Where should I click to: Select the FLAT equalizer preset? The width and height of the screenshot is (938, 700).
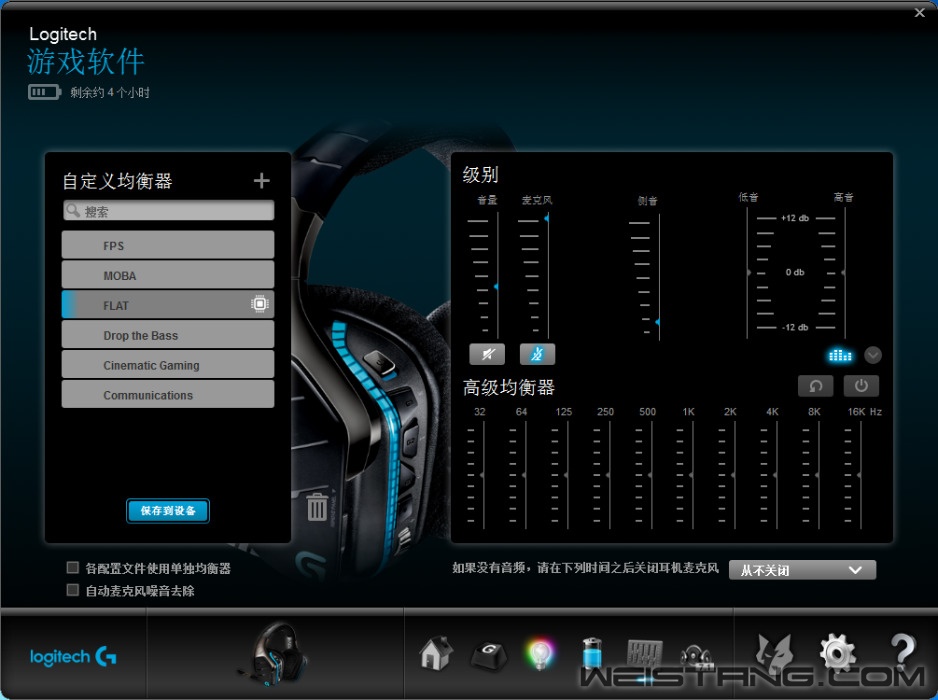coord(168,305)
